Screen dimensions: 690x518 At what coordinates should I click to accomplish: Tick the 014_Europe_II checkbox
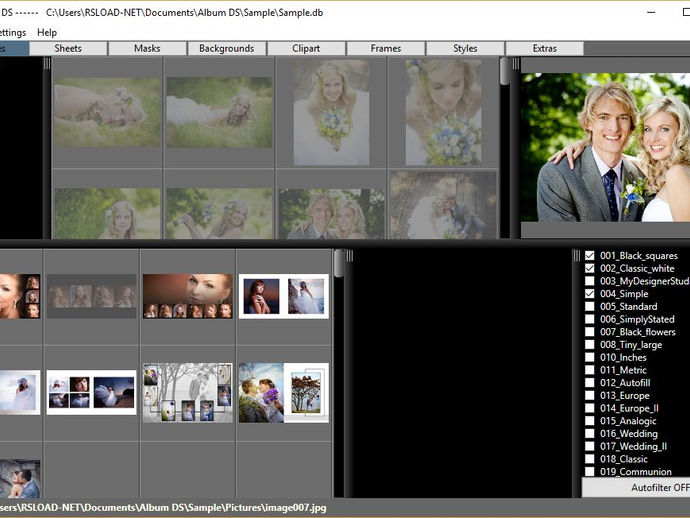tap(590, 408)
